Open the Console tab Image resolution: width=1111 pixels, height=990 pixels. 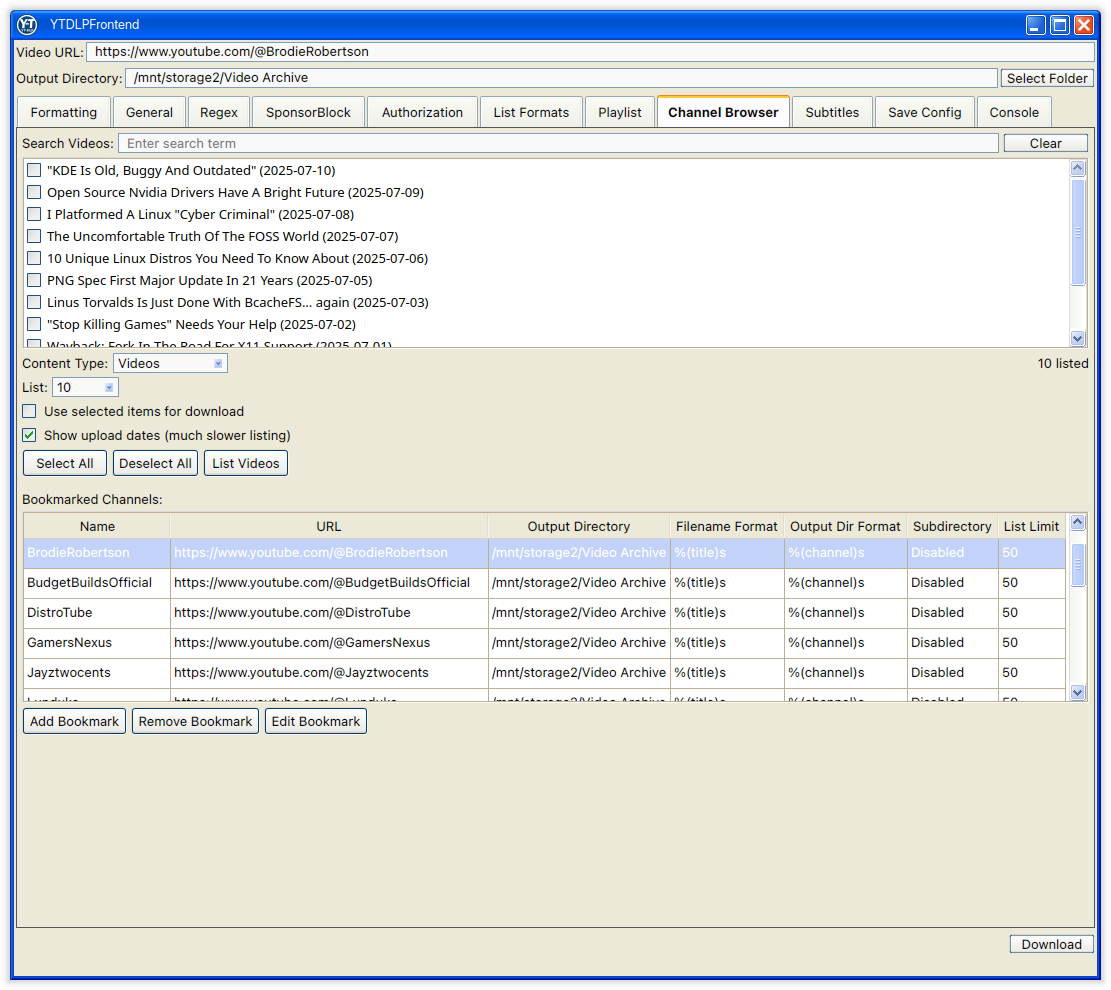tap(1014, 113)
